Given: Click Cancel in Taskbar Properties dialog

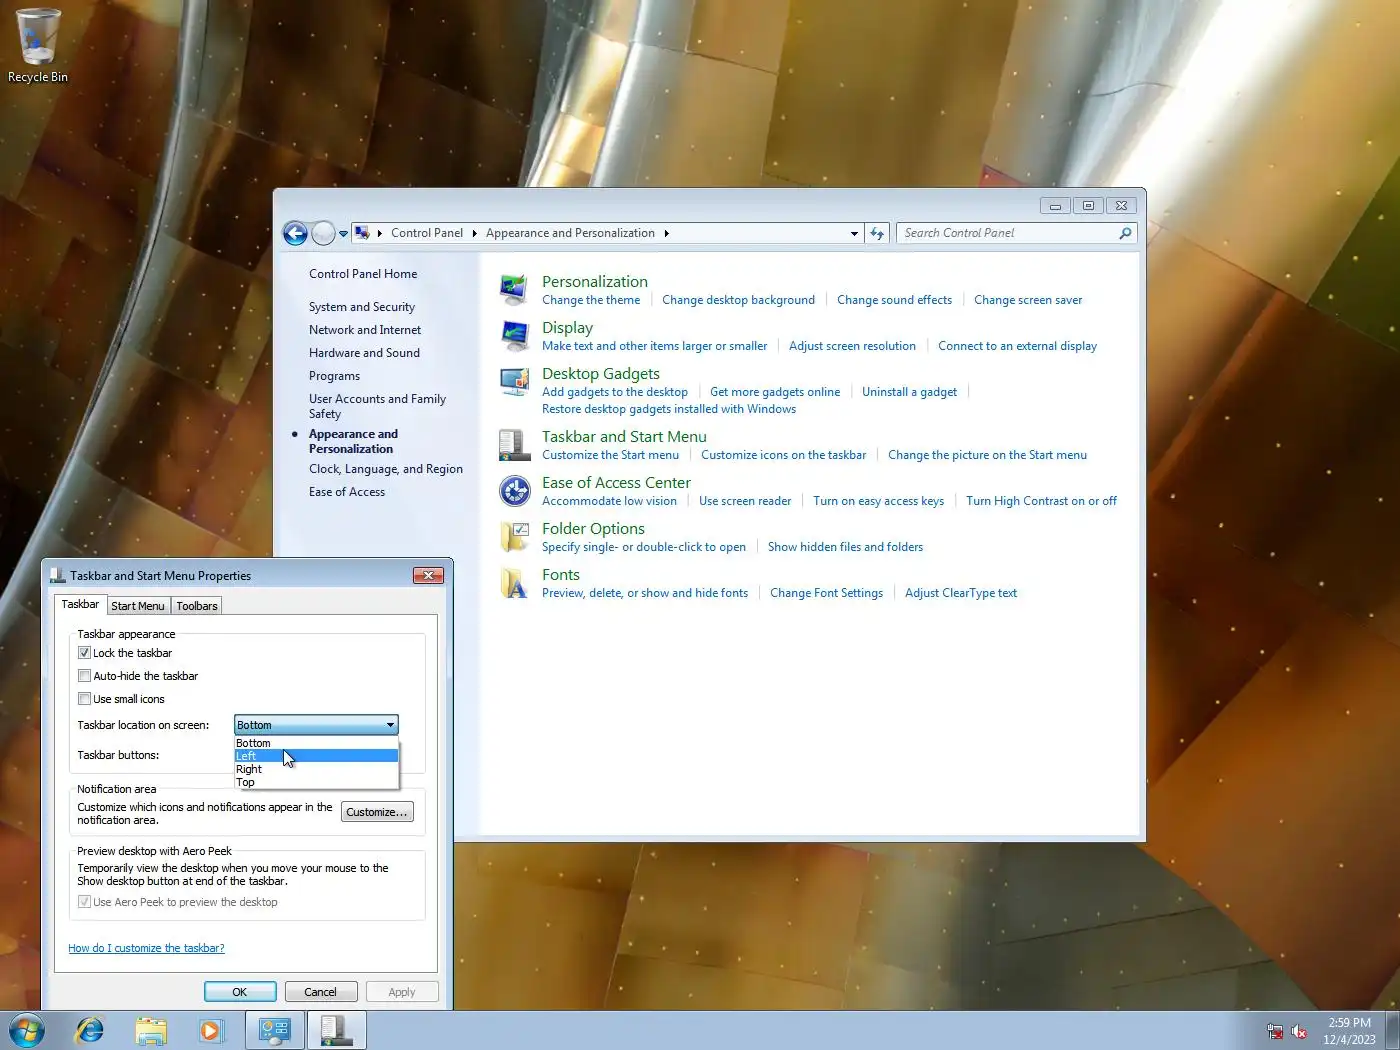Looking at the screenshot, I should 320,992.
